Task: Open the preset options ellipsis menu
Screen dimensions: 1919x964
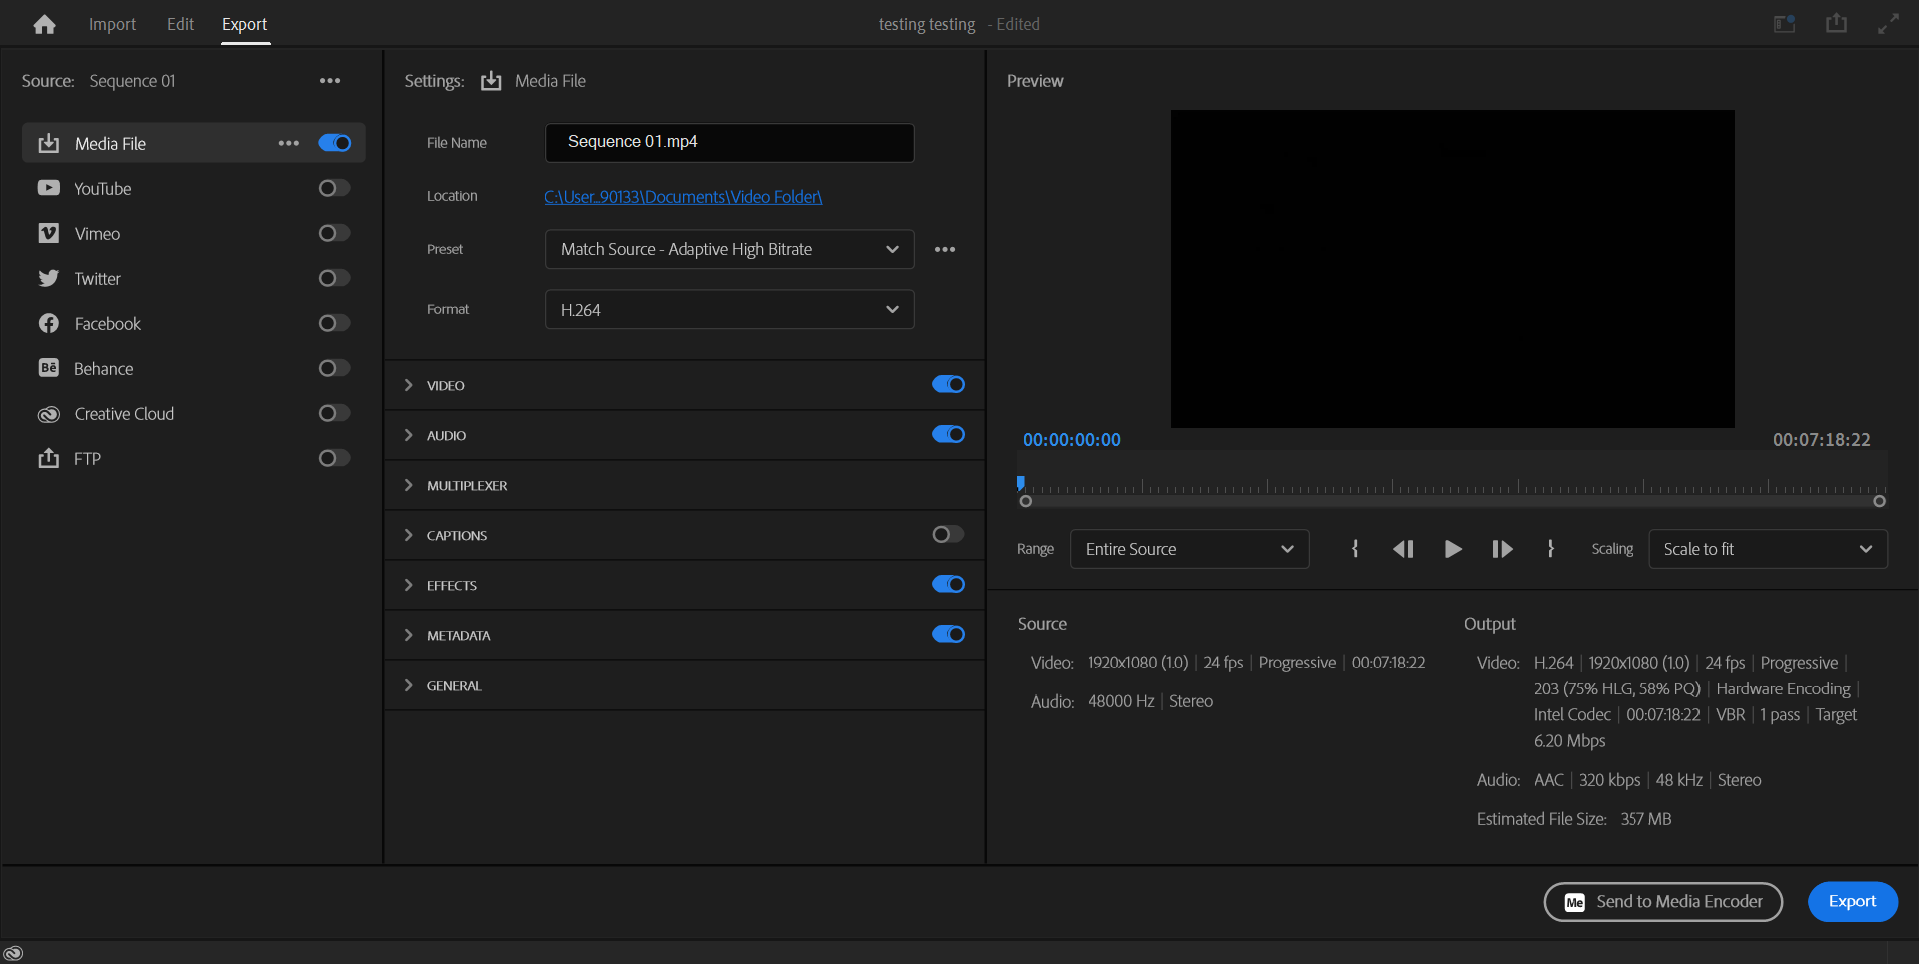Action: click(945, 249)
